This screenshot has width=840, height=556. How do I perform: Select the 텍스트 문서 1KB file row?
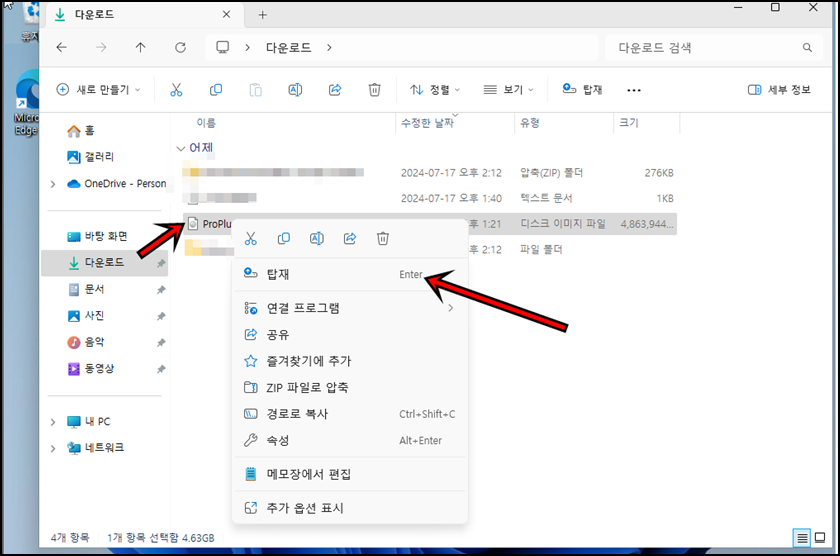(429, 198)
